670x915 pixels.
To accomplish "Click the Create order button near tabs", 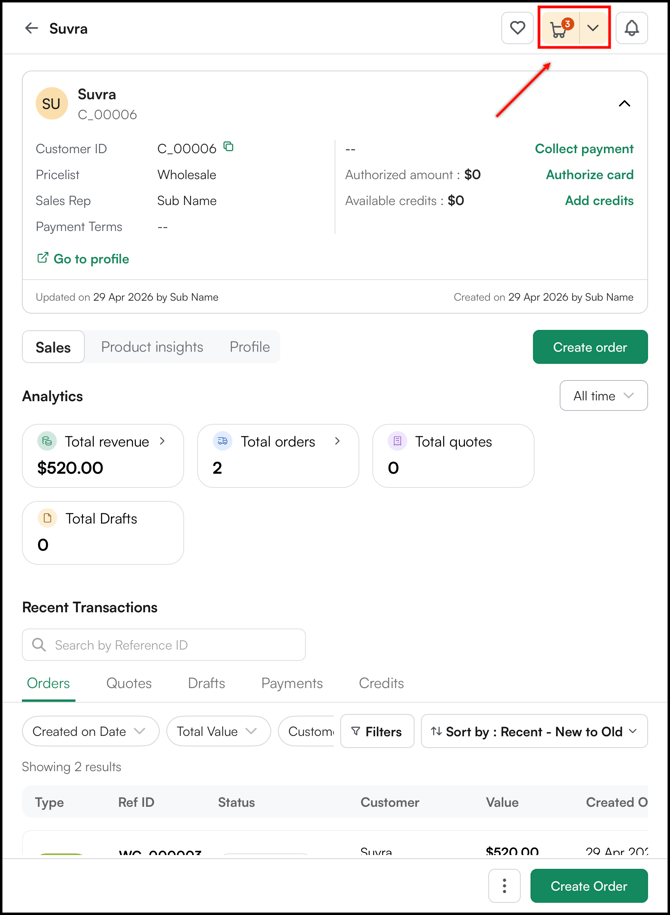I will click(x=590, y=347).
